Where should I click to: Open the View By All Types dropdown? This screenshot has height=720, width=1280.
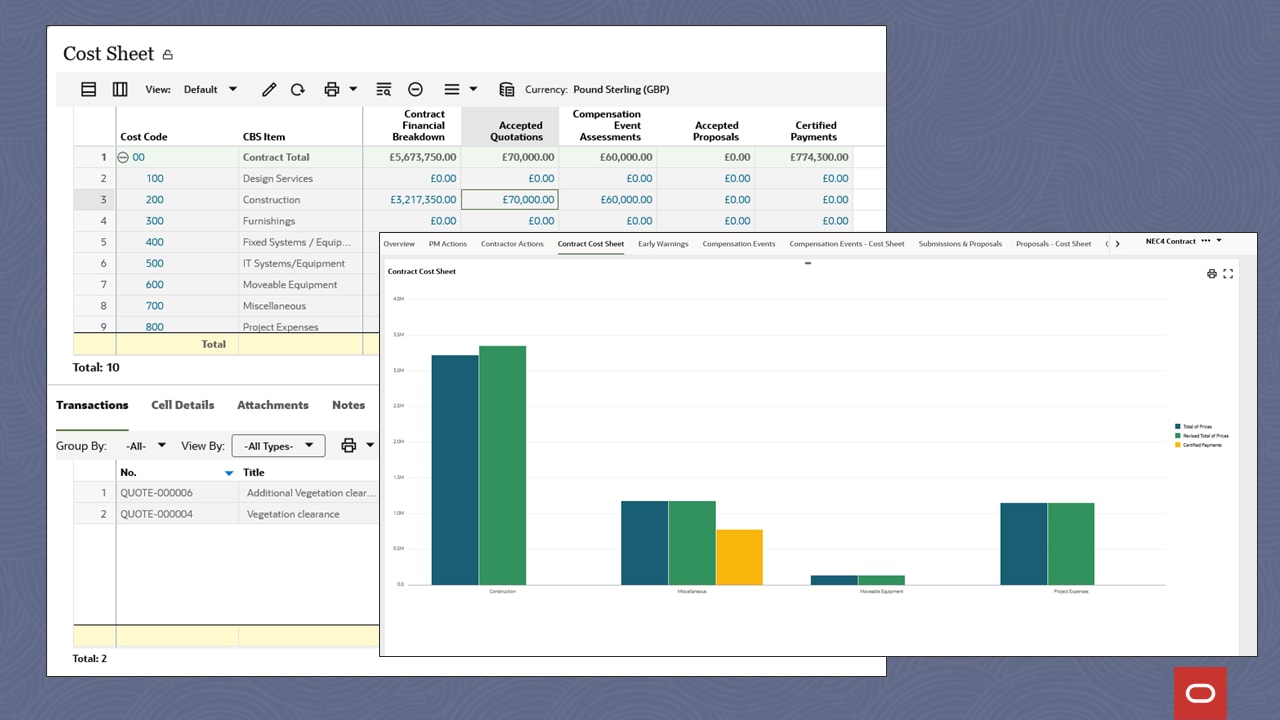pyautogui.click(x=278, y=446)
